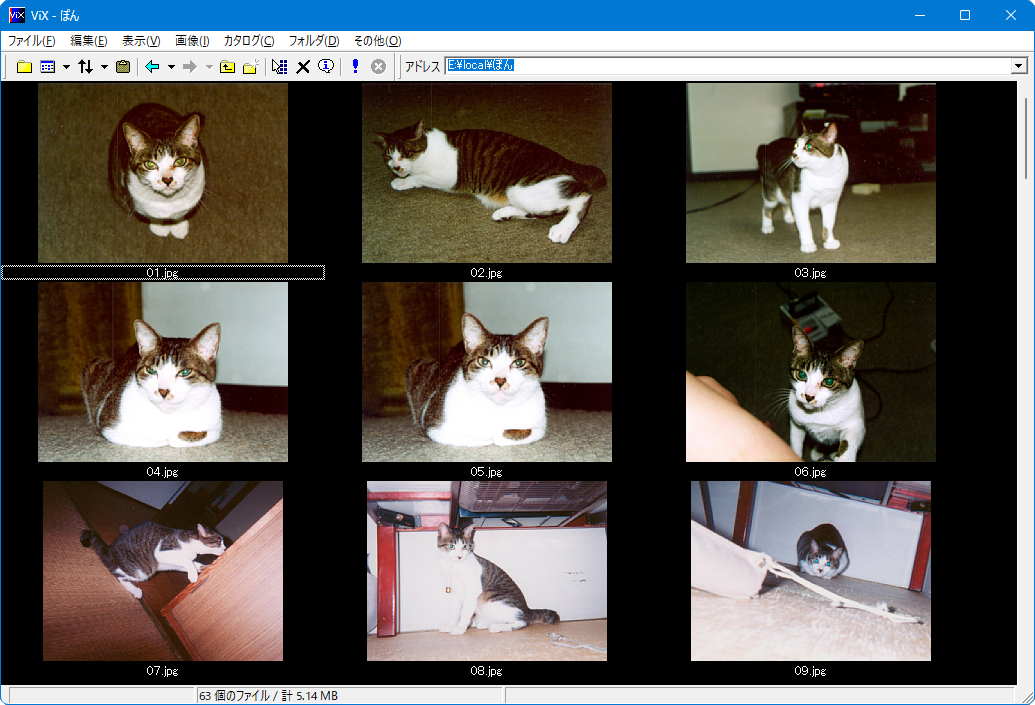This screenshot has width=1035, height=705.
Task: Click the 05.jpg file name label
Action: pyautogui.click(x=486, y=472)
